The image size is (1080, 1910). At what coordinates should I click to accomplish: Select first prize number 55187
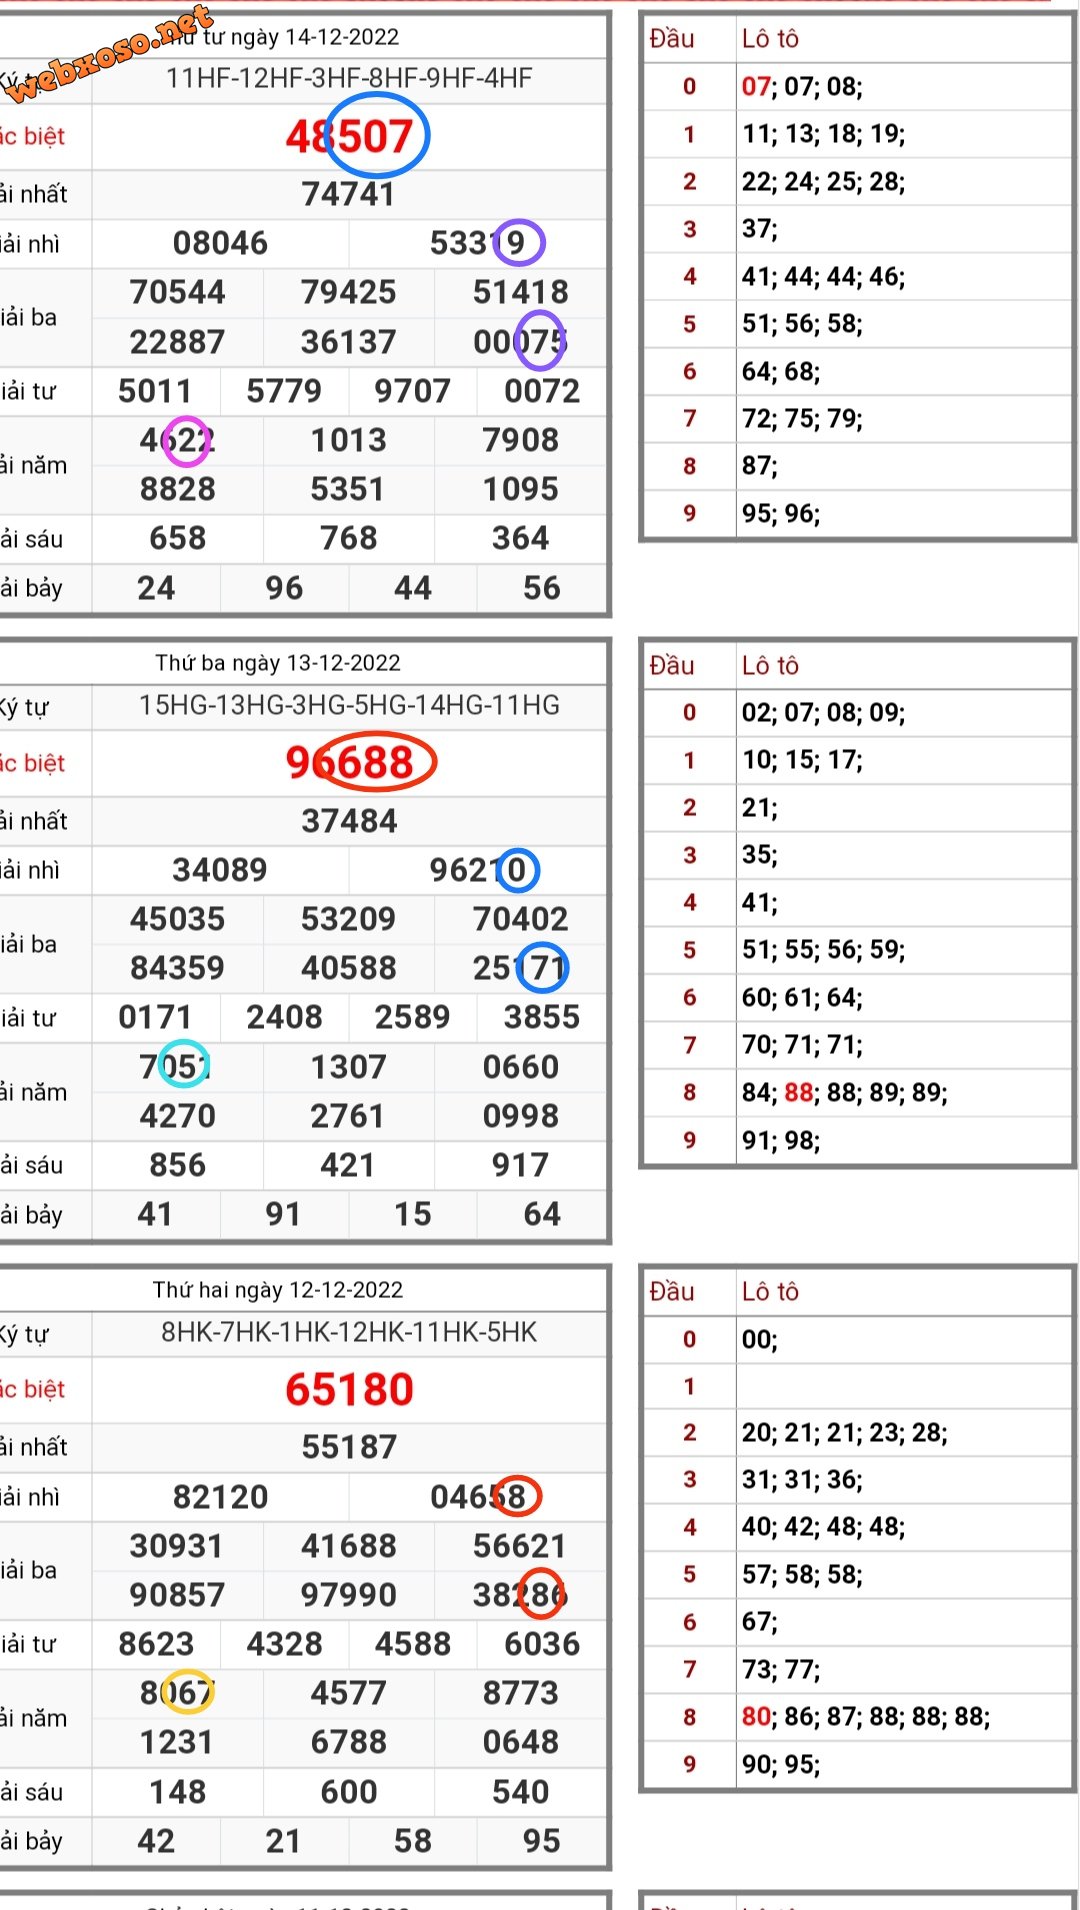click(x=349, y=1447)
